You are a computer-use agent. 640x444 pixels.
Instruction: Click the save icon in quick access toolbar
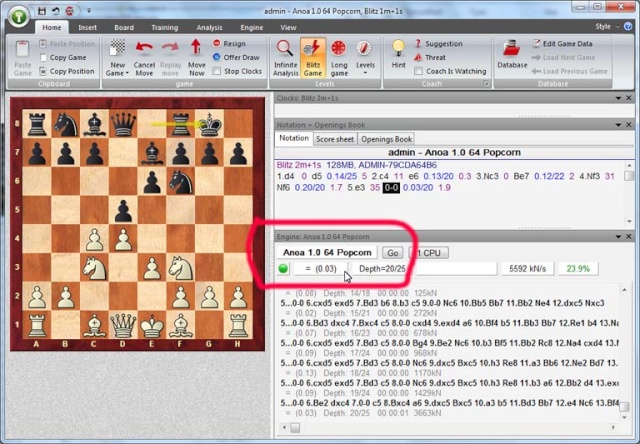[x=42, y=11]
